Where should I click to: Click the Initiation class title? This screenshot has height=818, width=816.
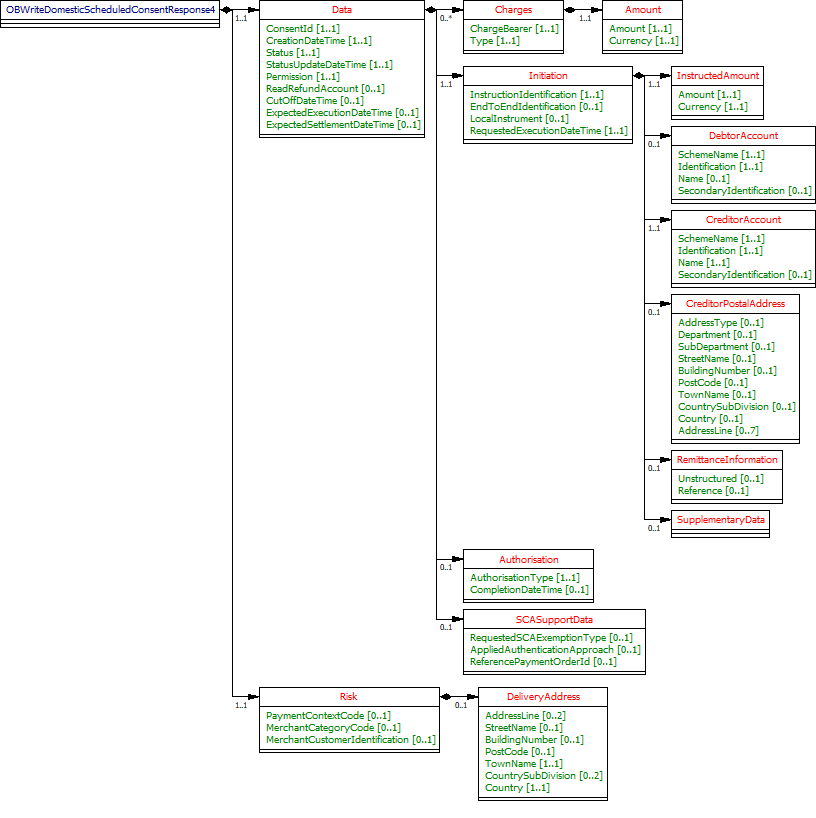click(547, 75)
